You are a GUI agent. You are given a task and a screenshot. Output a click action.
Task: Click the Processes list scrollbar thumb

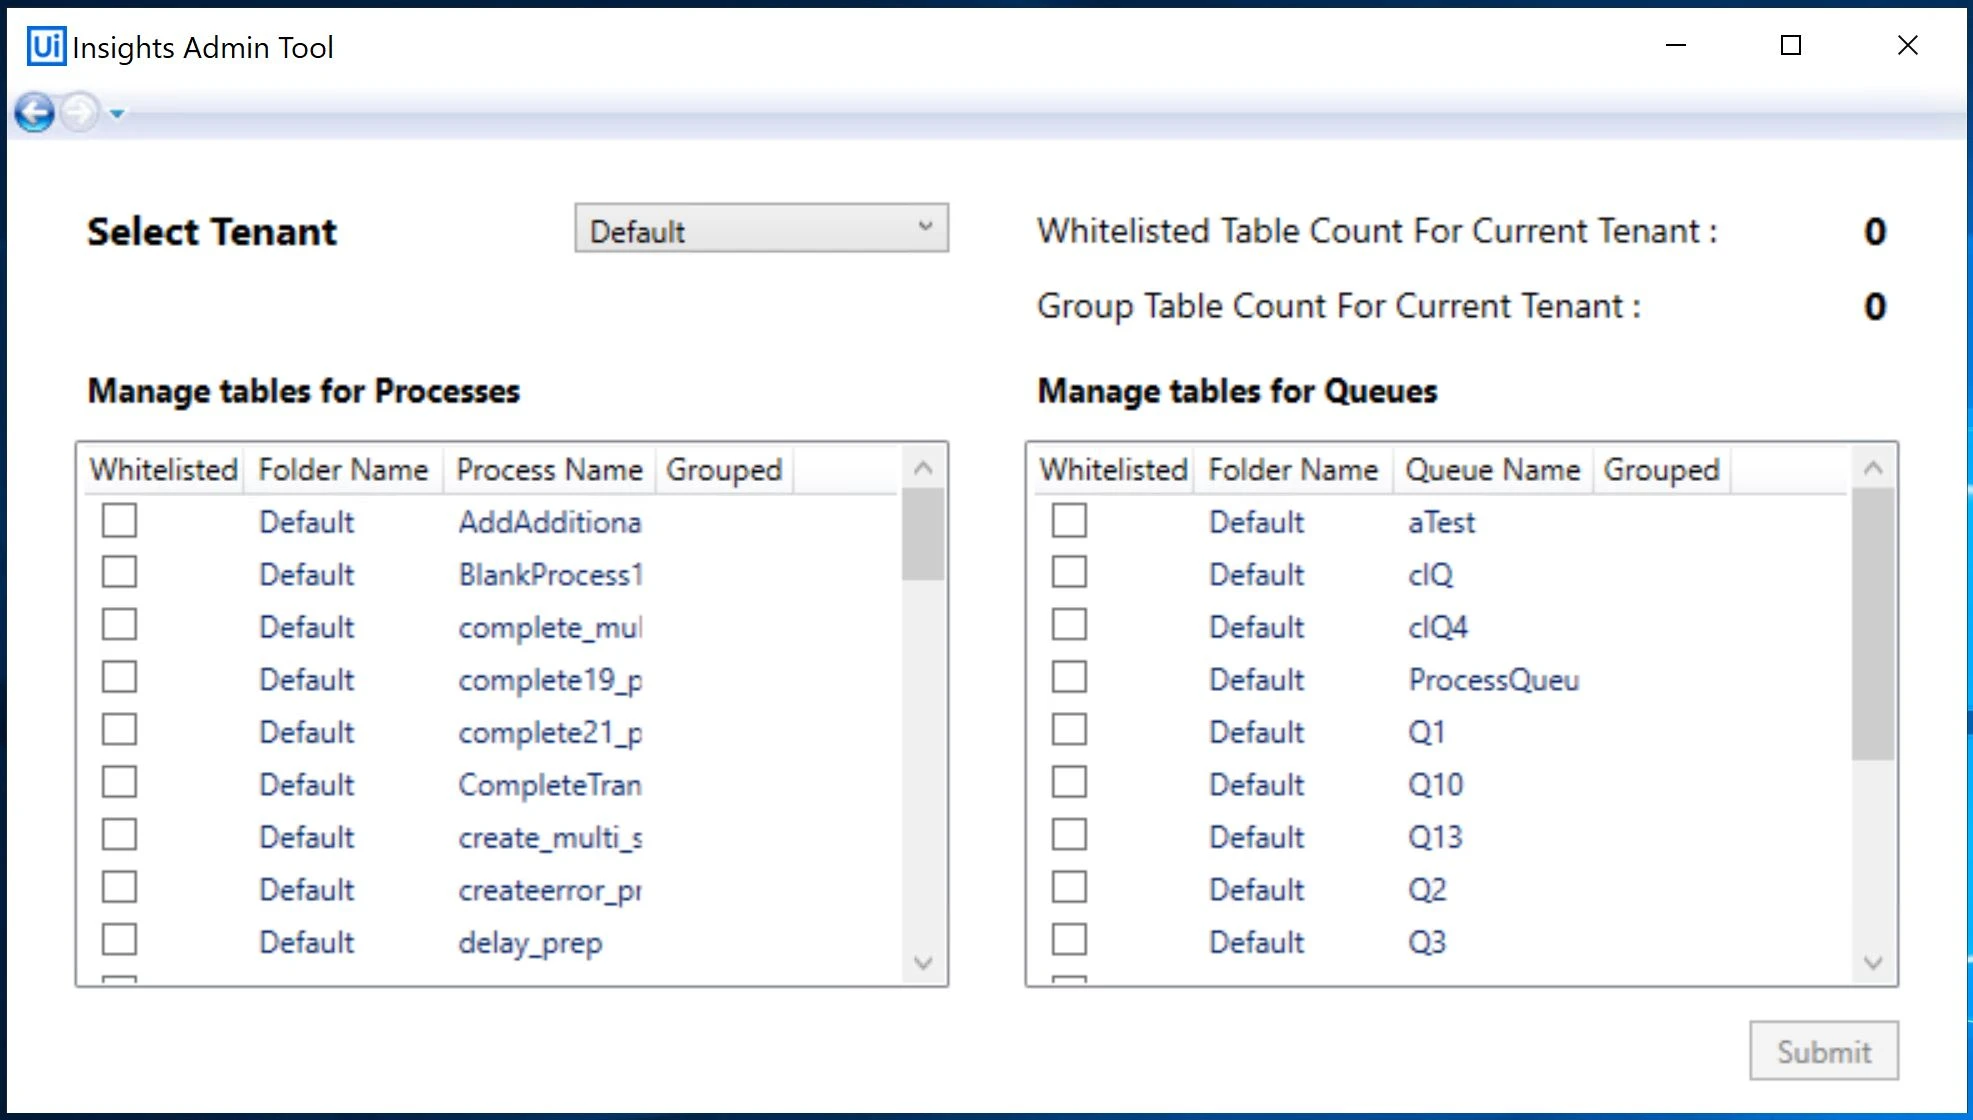[x=923, y=534]
